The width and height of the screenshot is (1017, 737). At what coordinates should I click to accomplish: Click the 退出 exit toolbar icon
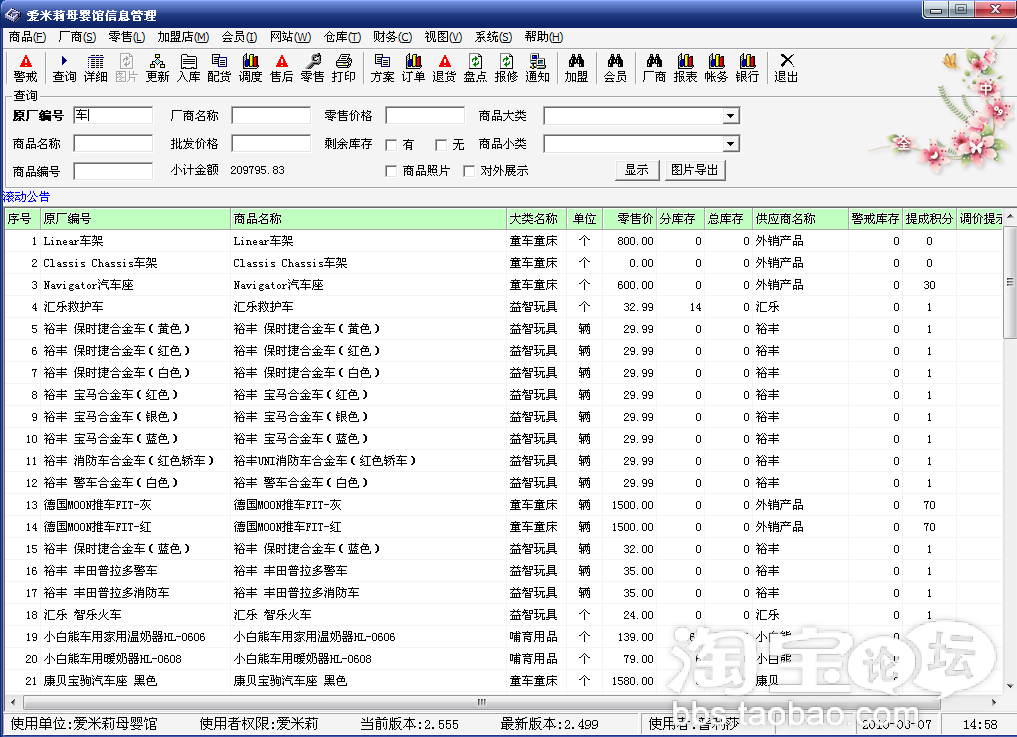pos(786,68)
